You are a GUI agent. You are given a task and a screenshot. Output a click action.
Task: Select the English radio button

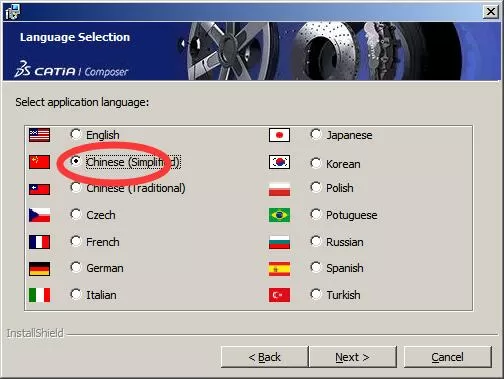click(x=76, y=134)
